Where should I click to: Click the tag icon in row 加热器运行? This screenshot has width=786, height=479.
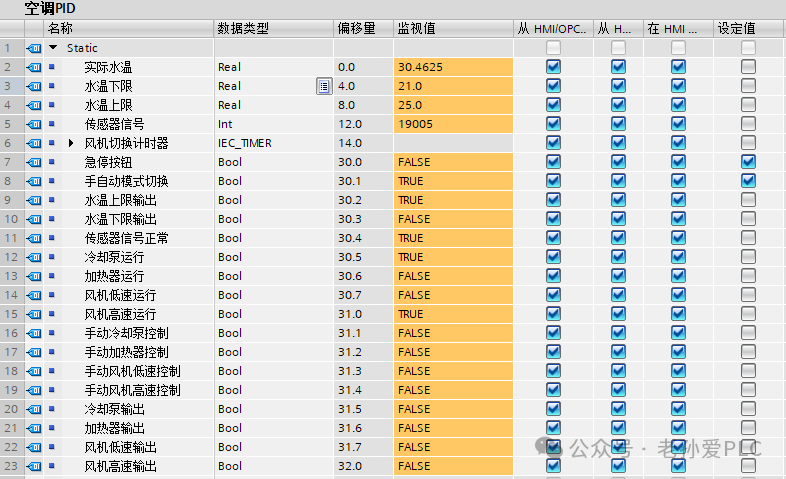click(x=34, y=276)
